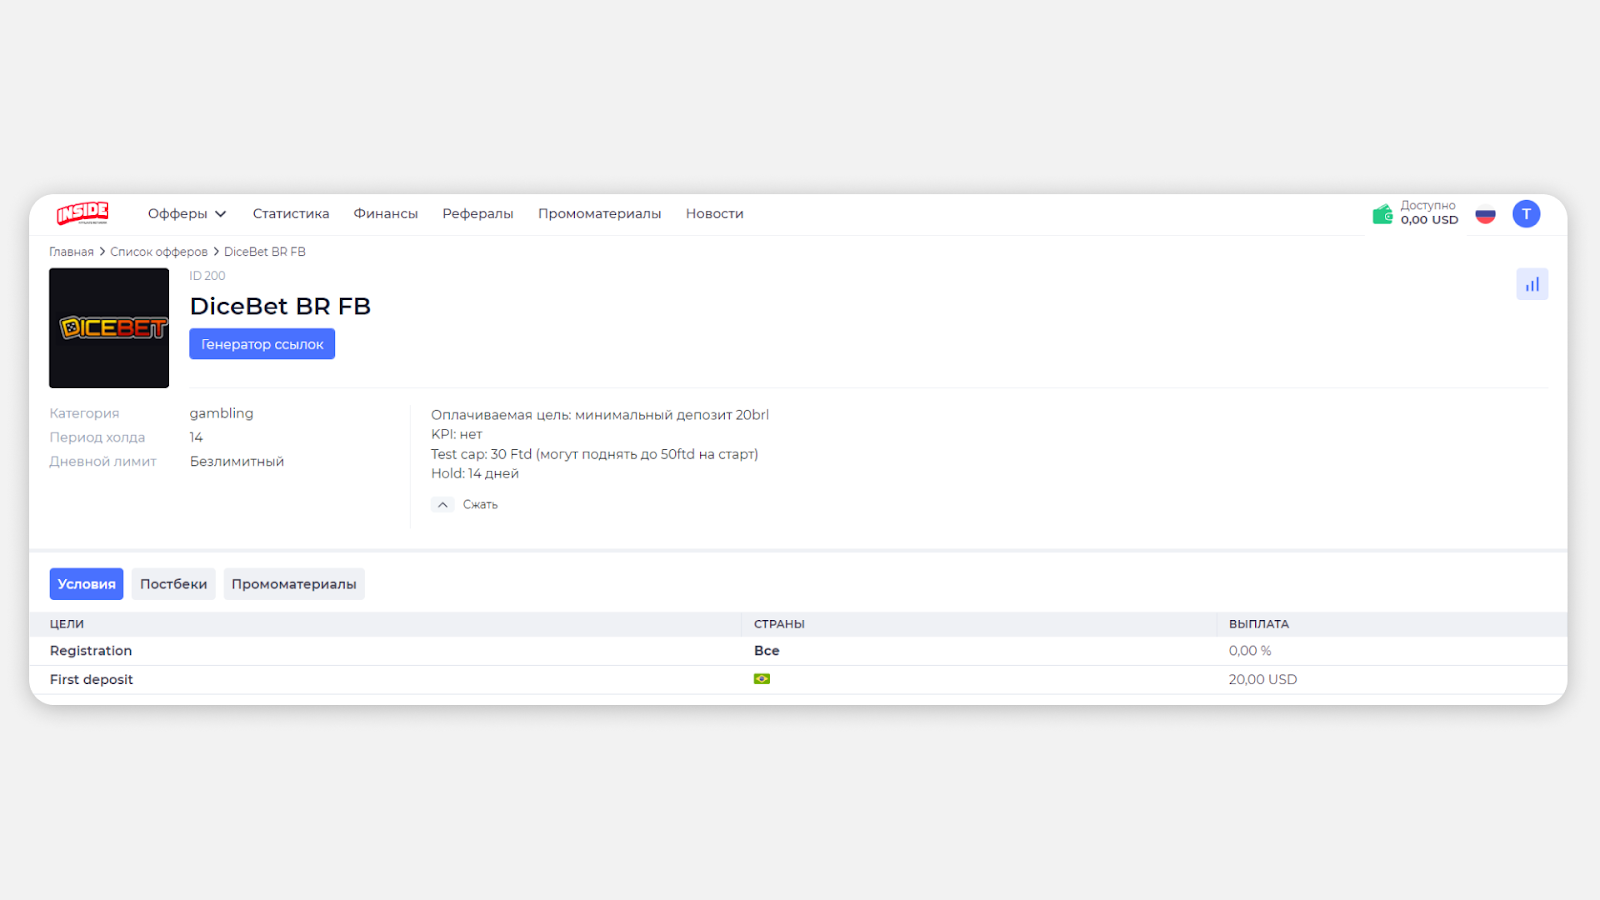The width and height of the screenshot is (1600, 900).
Task: Click the Доступно 0,00 USD balance text
Action: point(1429,213)
